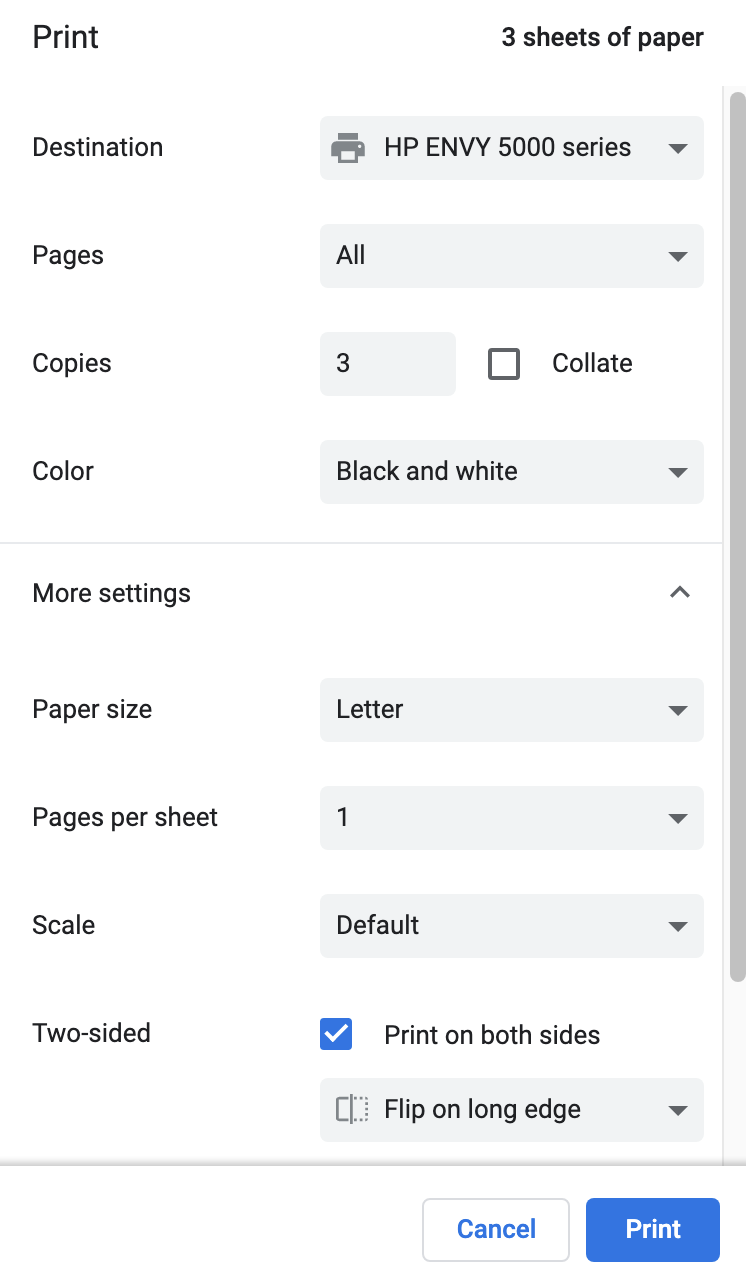Open the Color dropdown
The height and width of the screenshot is (1288, 746).
pyautogui.click(x=511, y=472)
